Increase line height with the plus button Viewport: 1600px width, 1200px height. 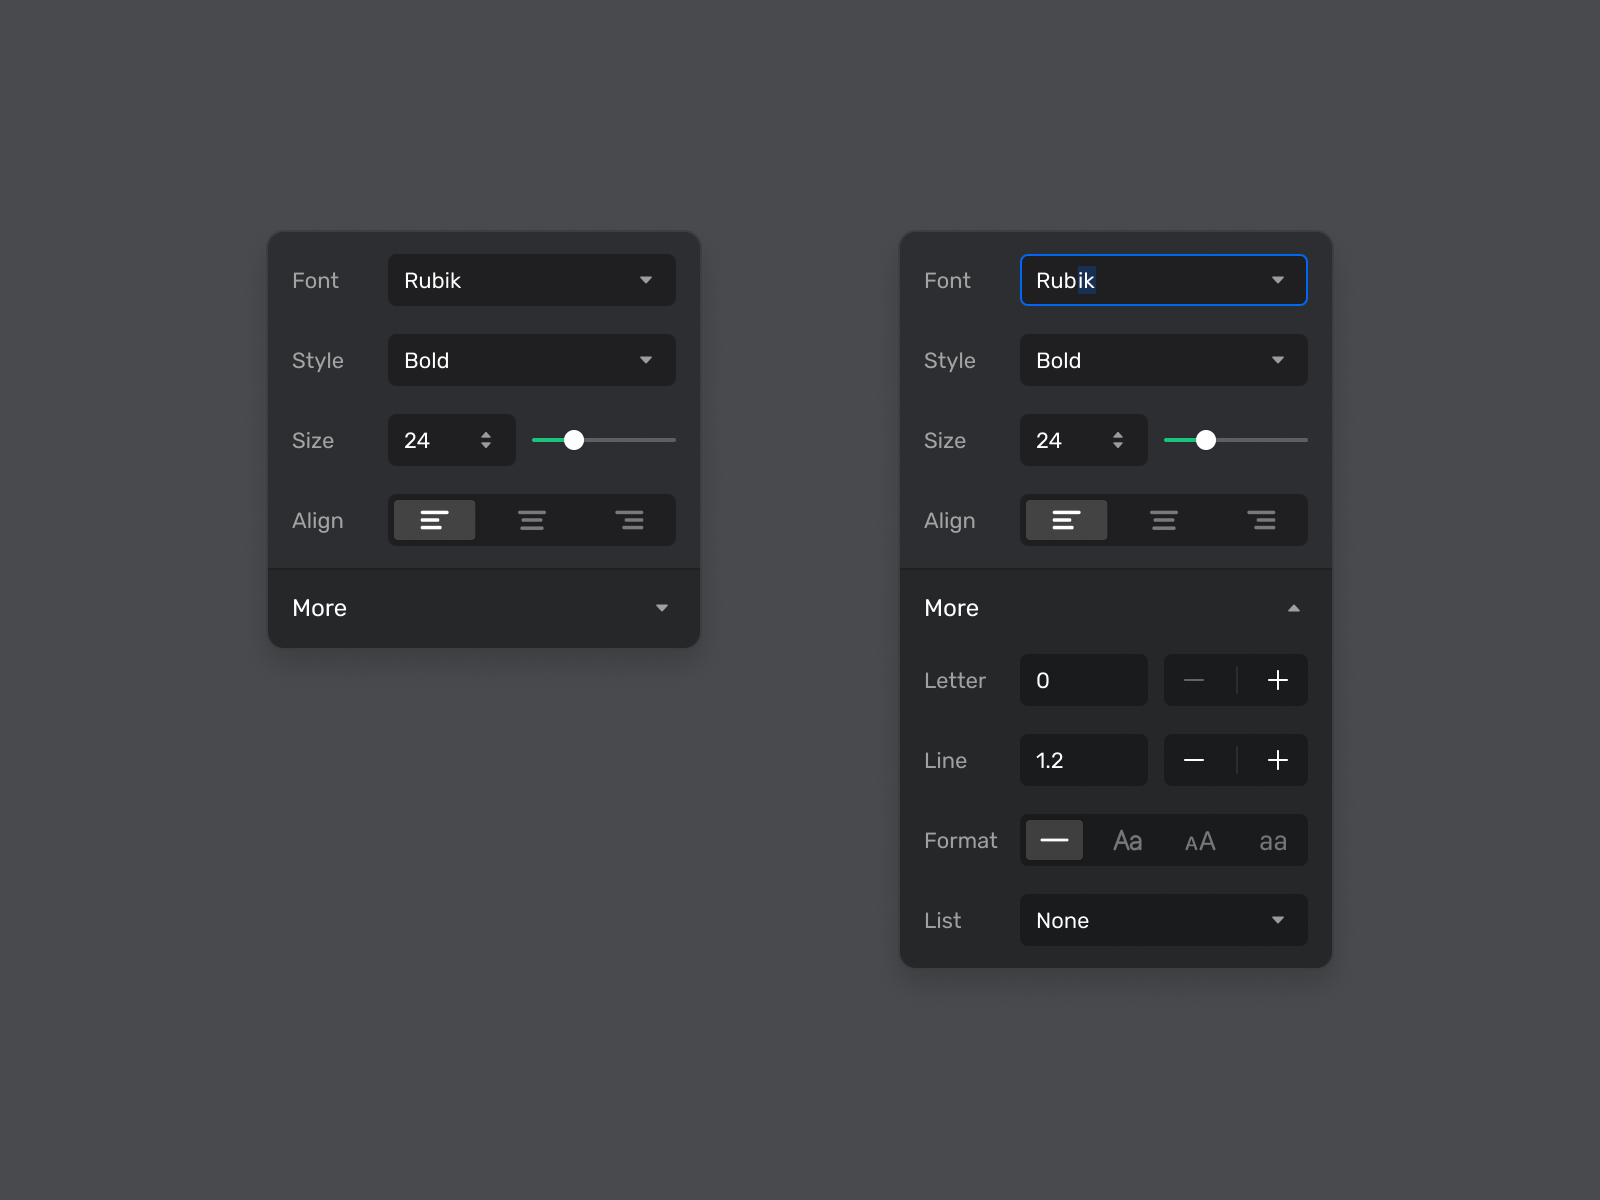tap(1277, 760)
